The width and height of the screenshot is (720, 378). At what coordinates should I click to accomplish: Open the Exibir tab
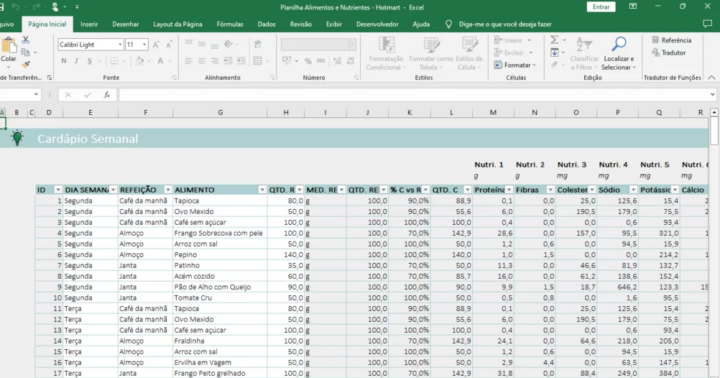tap(334, 24)
